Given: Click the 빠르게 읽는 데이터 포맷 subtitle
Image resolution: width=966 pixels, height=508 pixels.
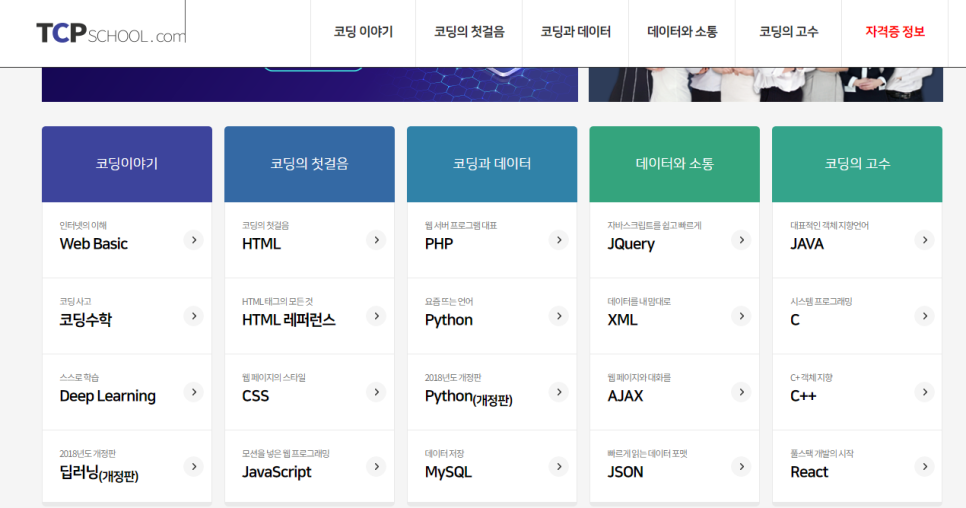Looking at the screenshot, I should pos(647,454).
